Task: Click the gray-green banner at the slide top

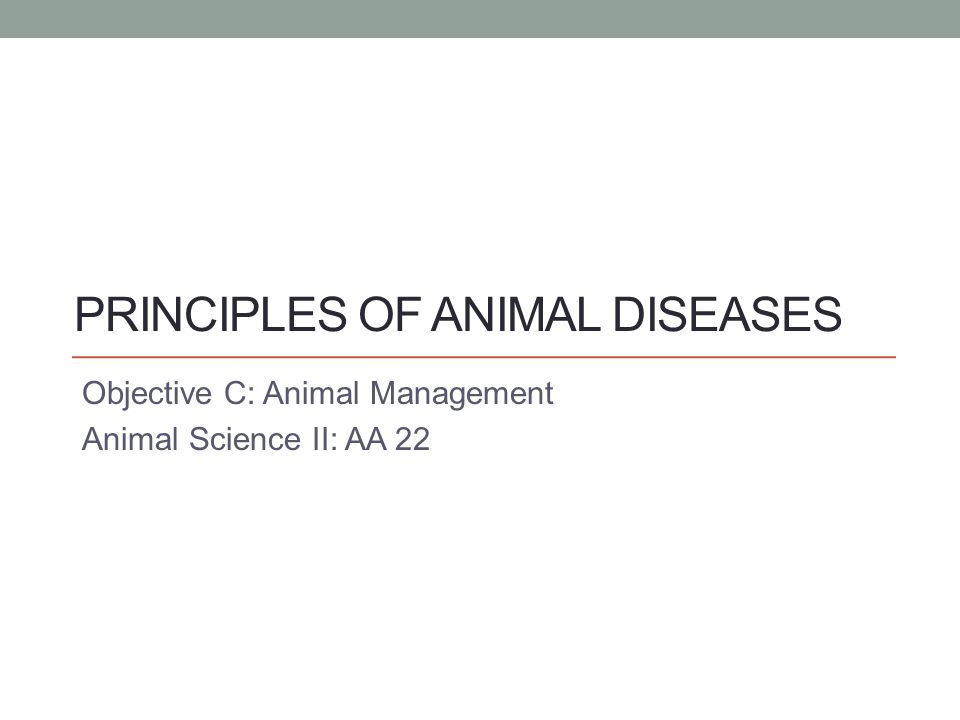Action: [480, 18]
